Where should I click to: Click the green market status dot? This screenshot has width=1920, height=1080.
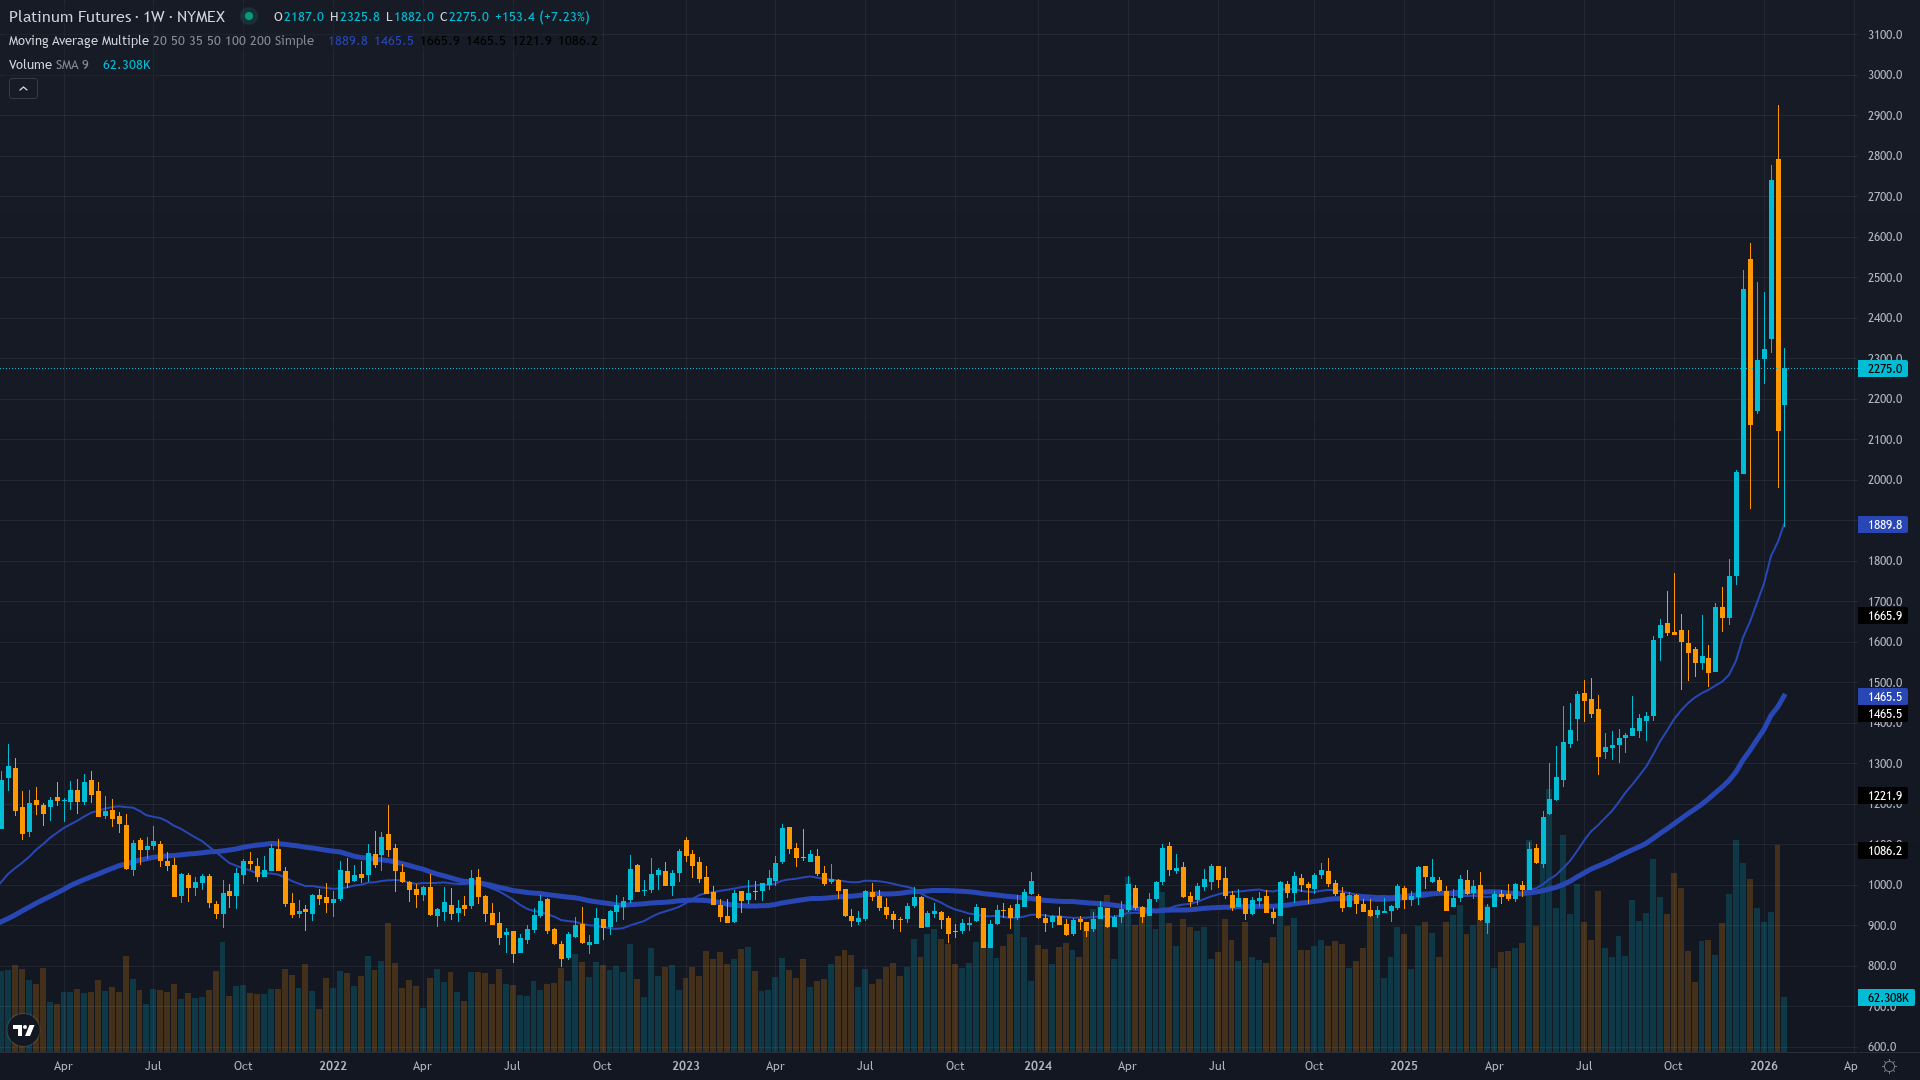click(x=249, y=16)
